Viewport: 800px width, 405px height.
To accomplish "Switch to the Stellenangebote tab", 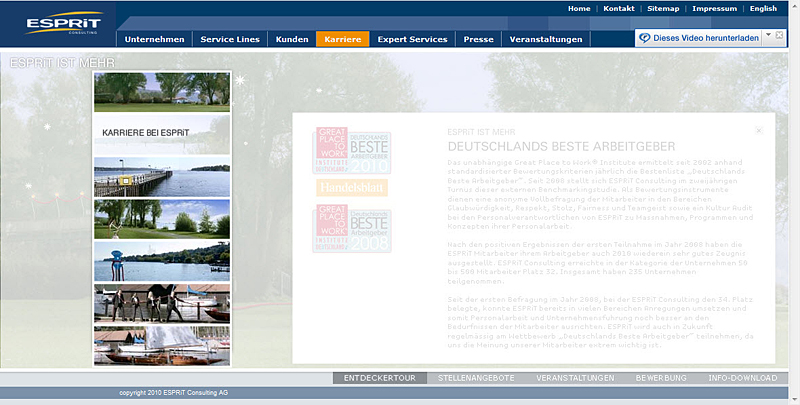I will (475, 378).
